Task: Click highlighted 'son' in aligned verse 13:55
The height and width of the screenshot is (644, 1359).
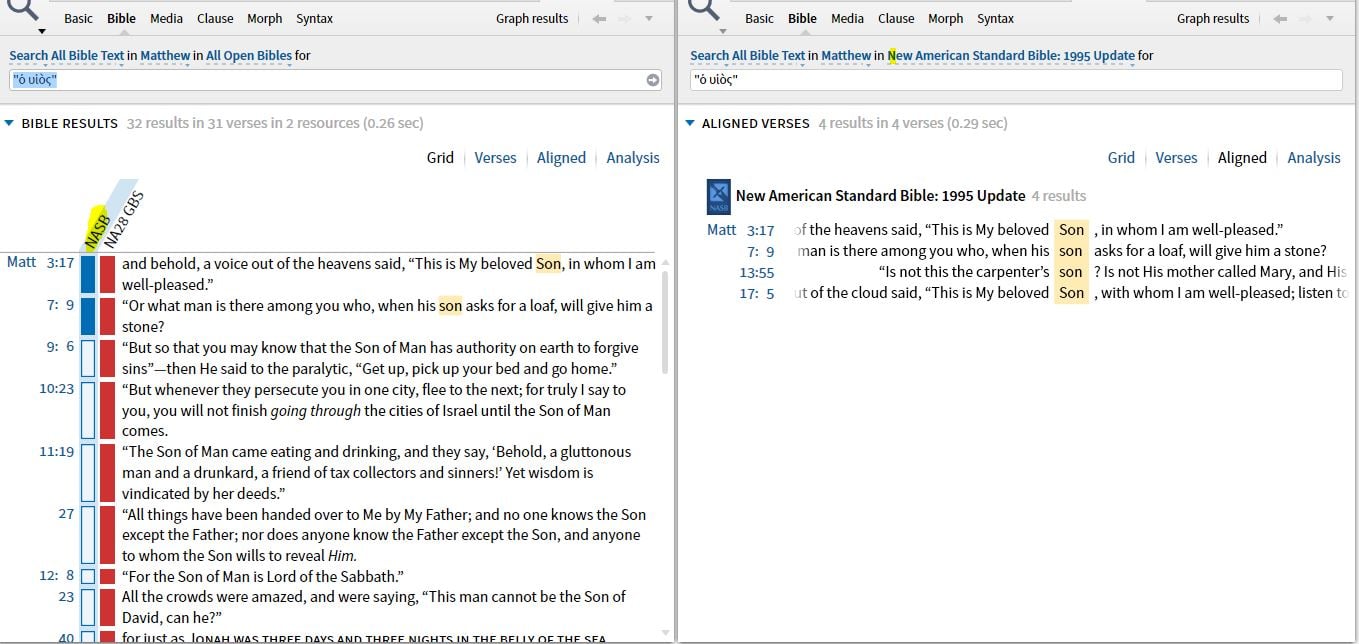Action: point(1071,272)
